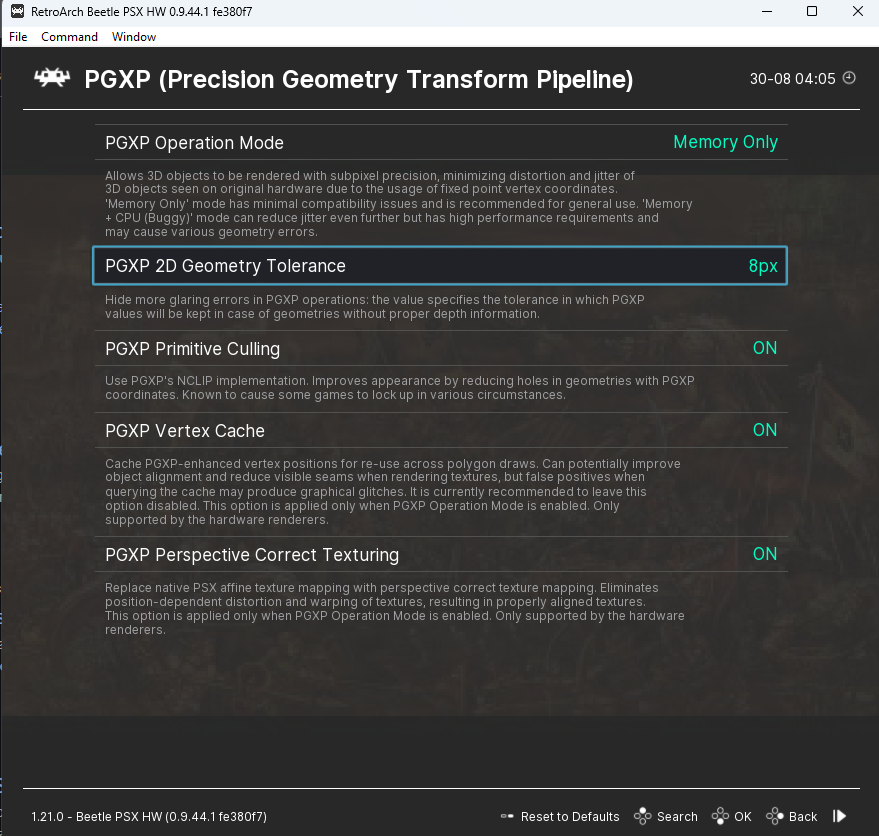Click the NCLIP implementation description text
This screenshot has height=836, width=879.
pos(400,387)
